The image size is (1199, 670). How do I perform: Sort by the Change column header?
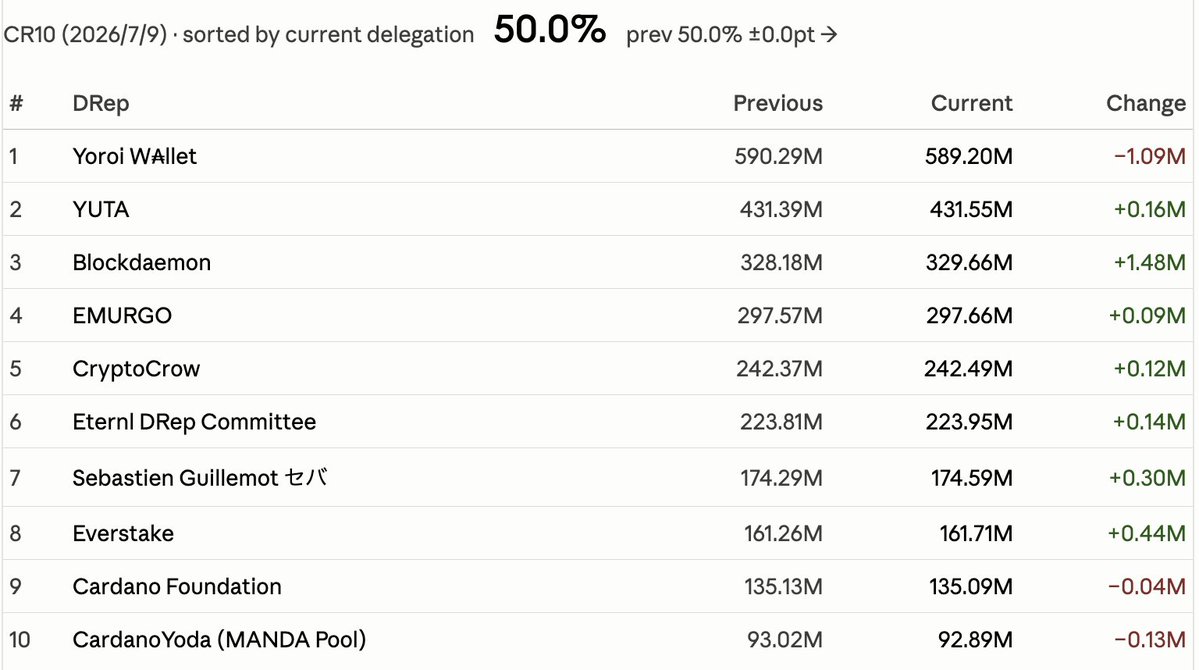[1145, 103]
